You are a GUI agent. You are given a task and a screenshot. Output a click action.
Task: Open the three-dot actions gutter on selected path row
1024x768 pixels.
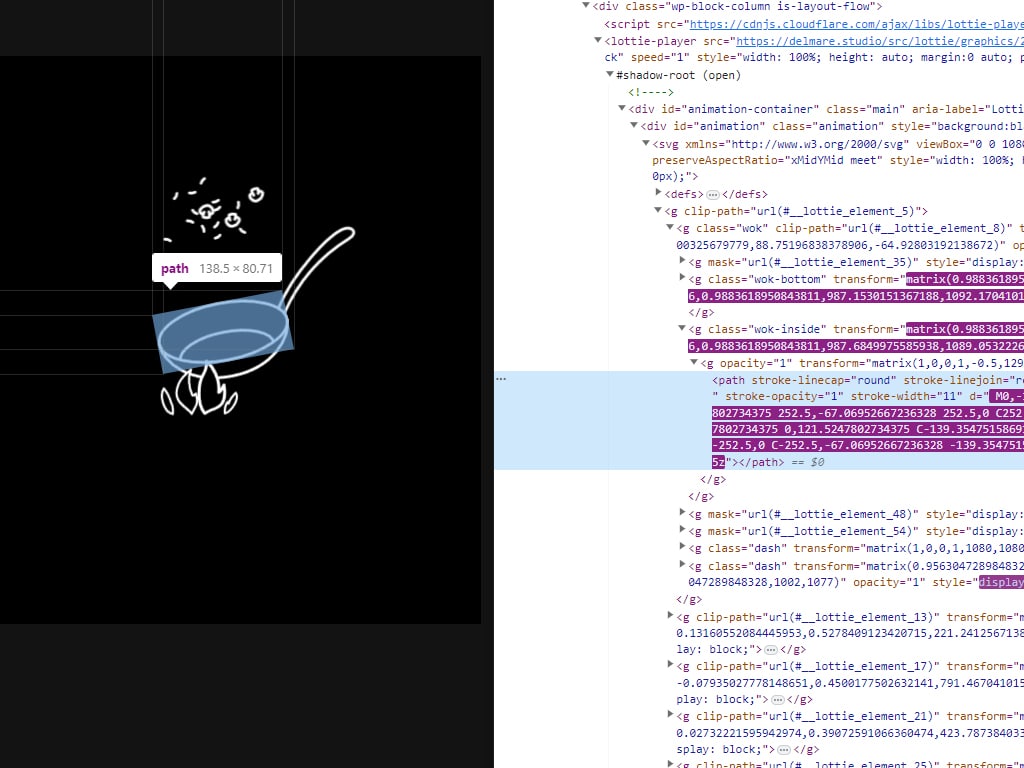[501, 379]
